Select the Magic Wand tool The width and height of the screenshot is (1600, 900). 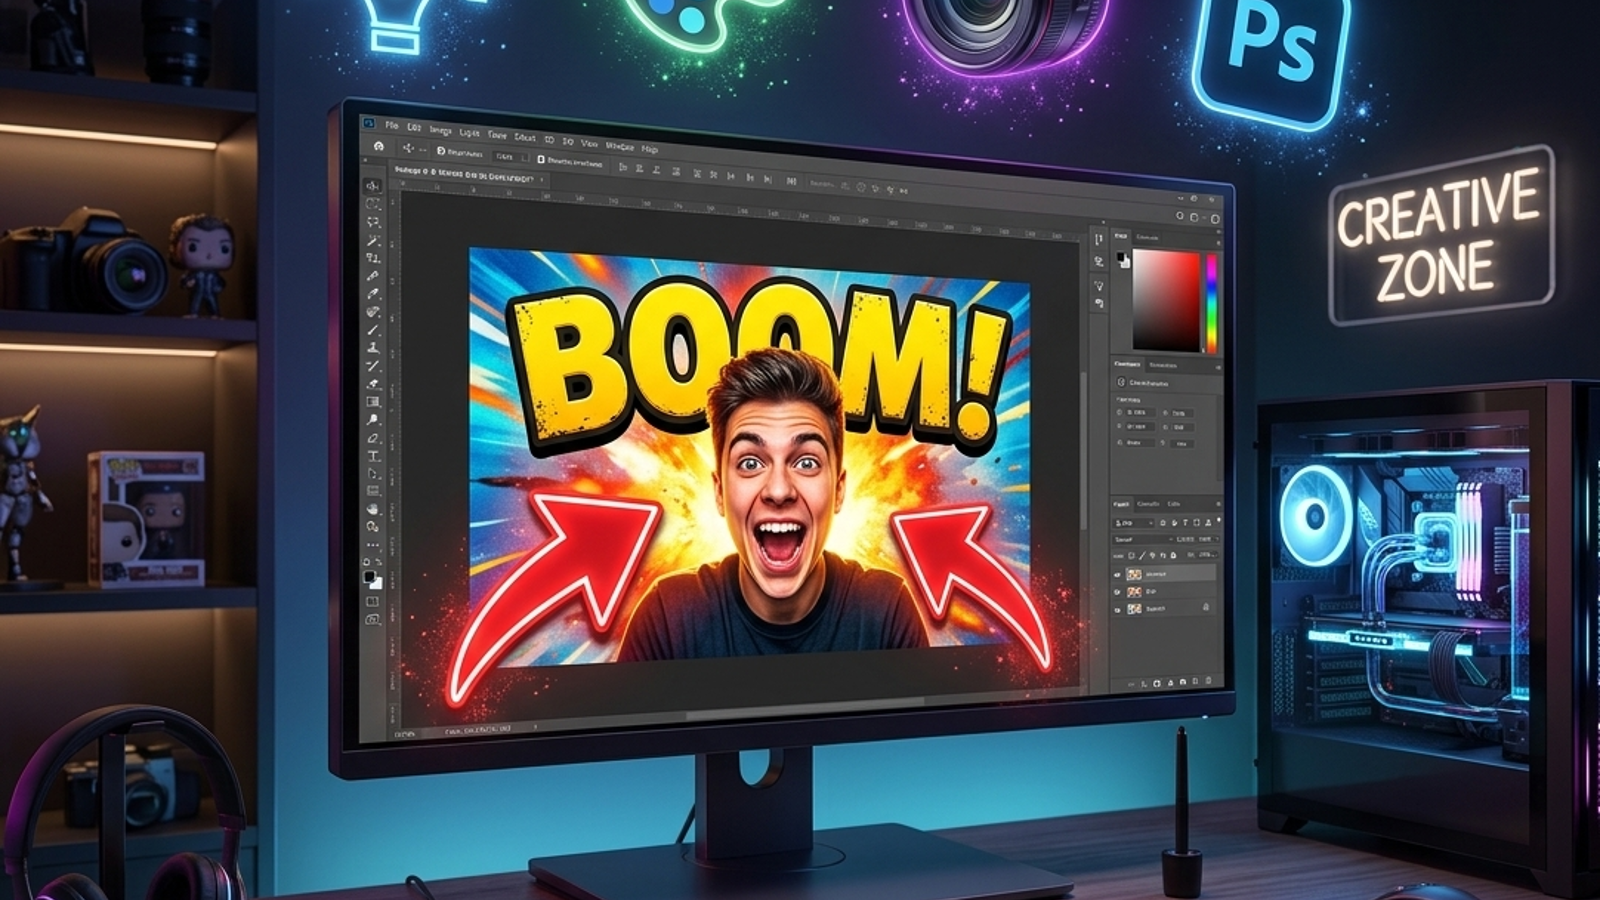[x=373, y=240]
